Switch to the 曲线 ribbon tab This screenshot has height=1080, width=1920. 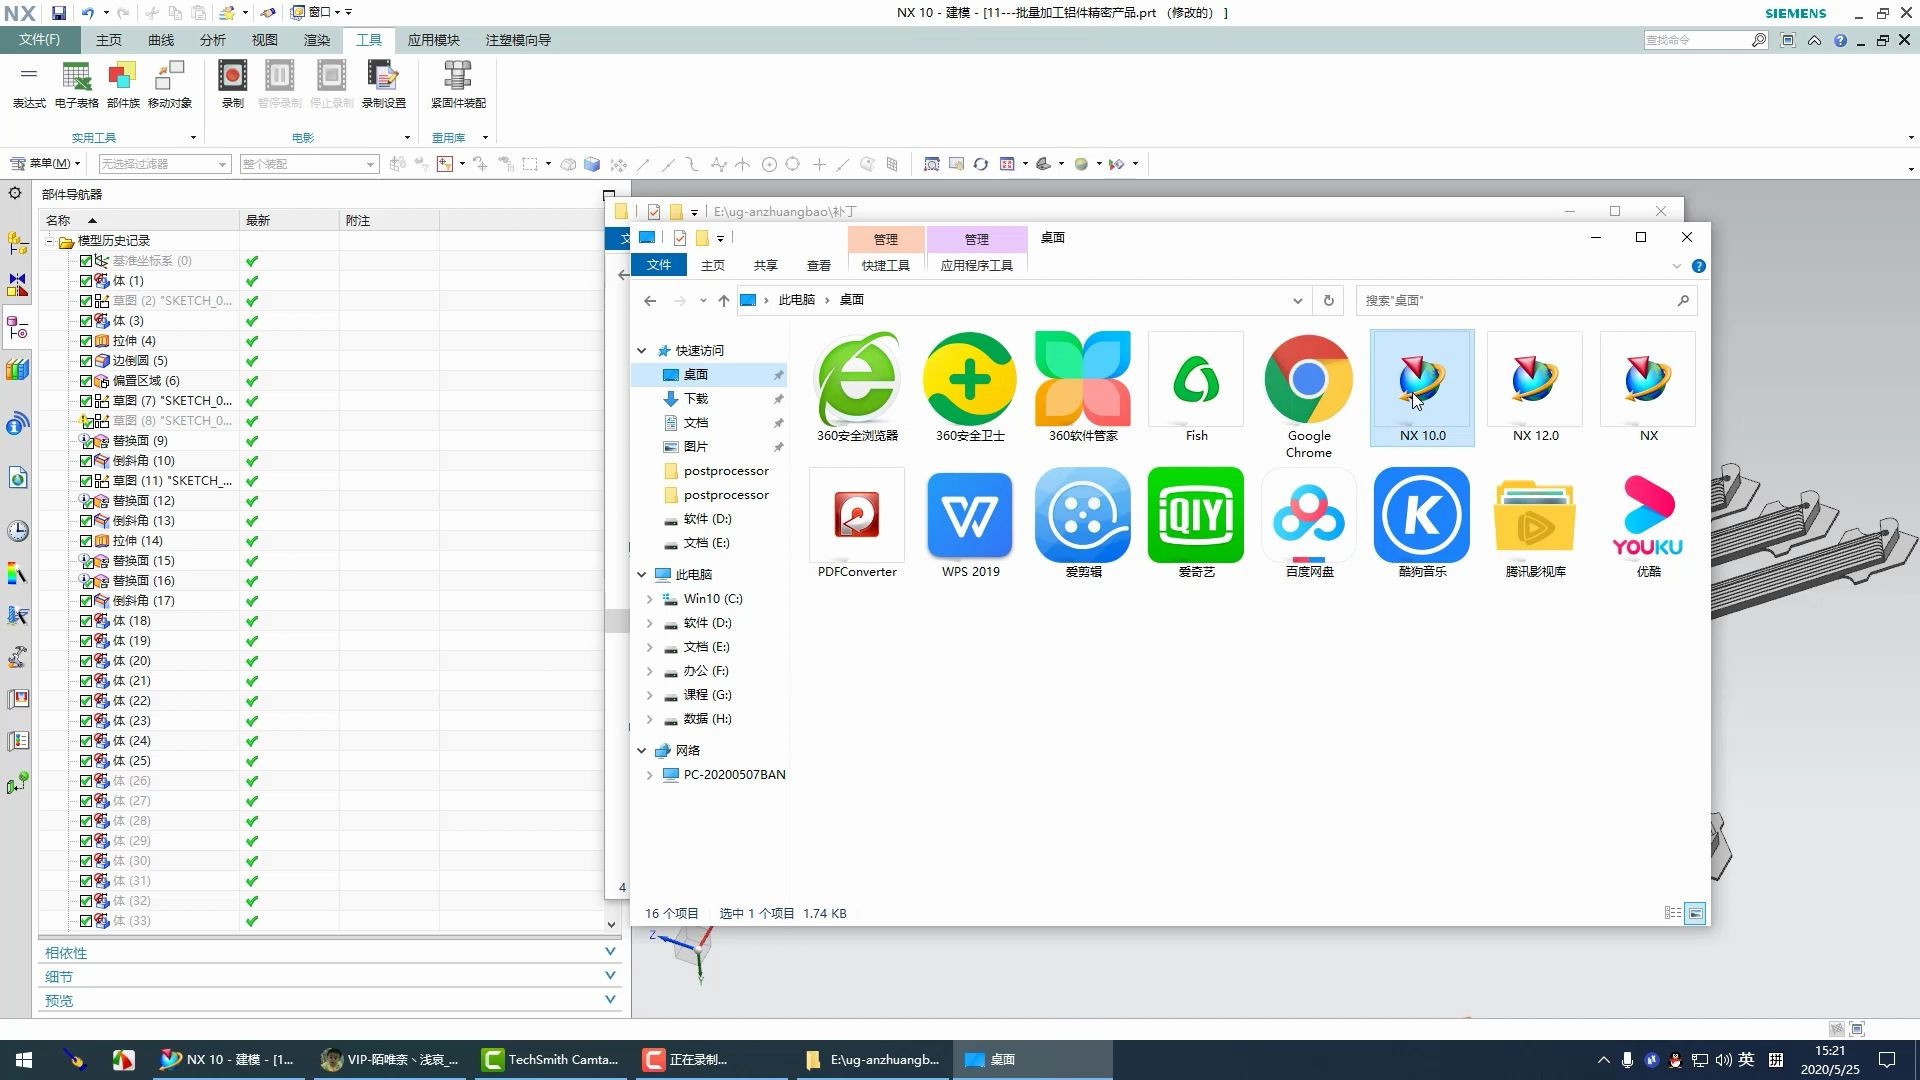click(x=161, y=40)
